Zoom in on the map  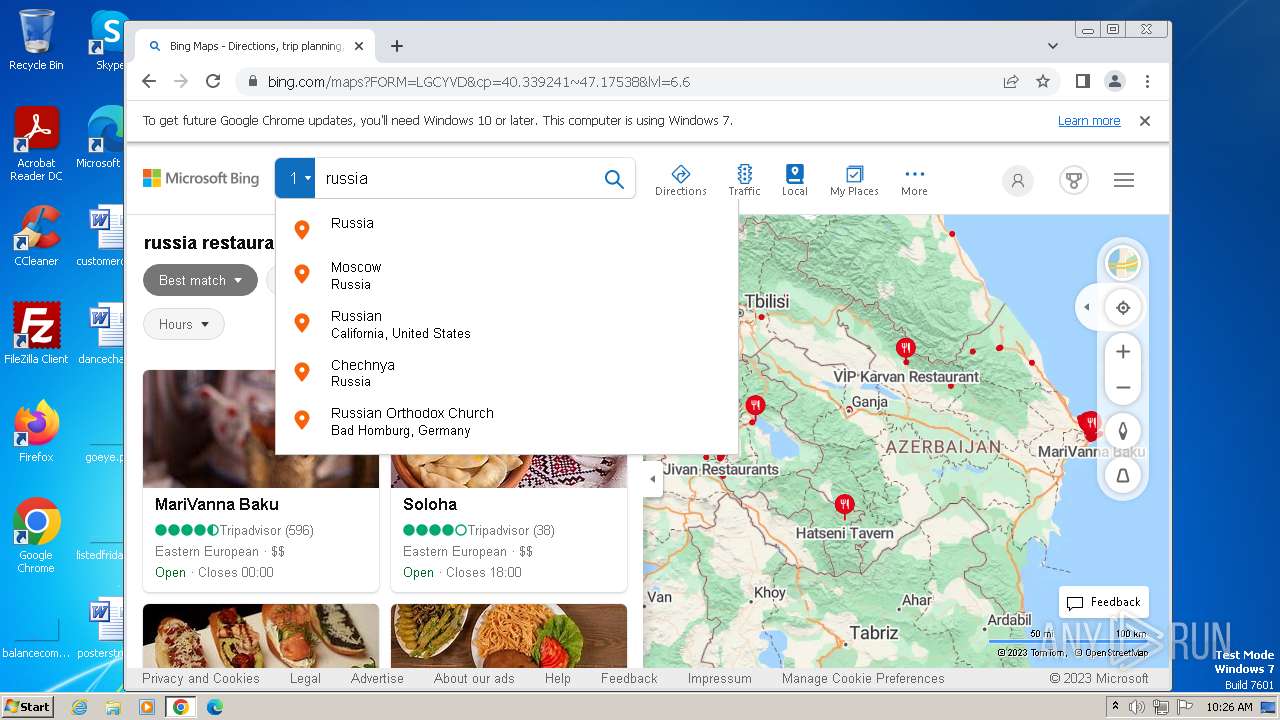point(1123,352)
